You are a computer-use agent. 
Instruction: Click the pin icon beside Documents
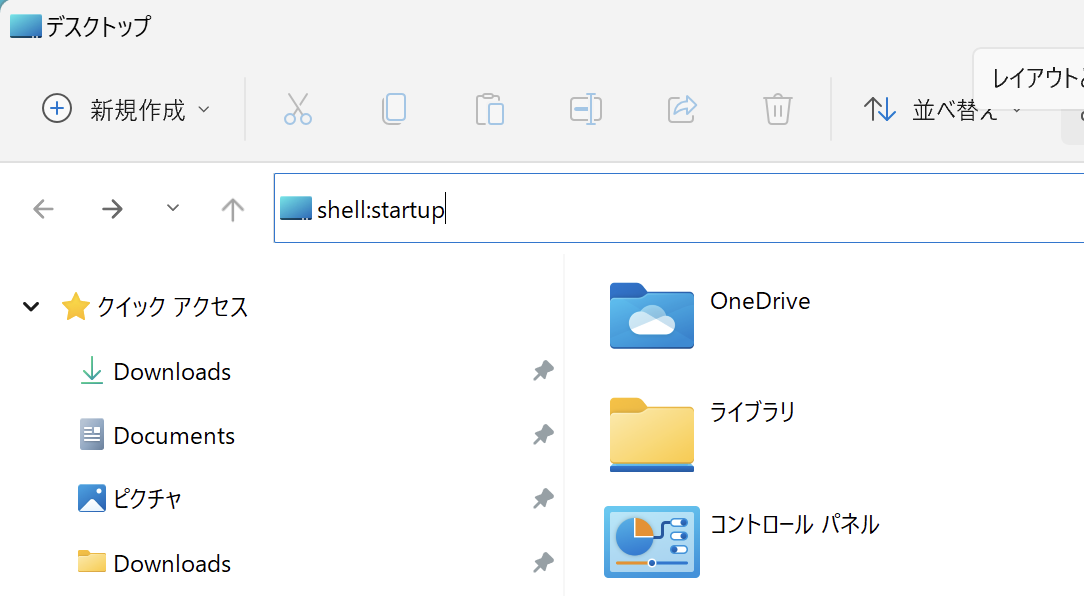543,434
